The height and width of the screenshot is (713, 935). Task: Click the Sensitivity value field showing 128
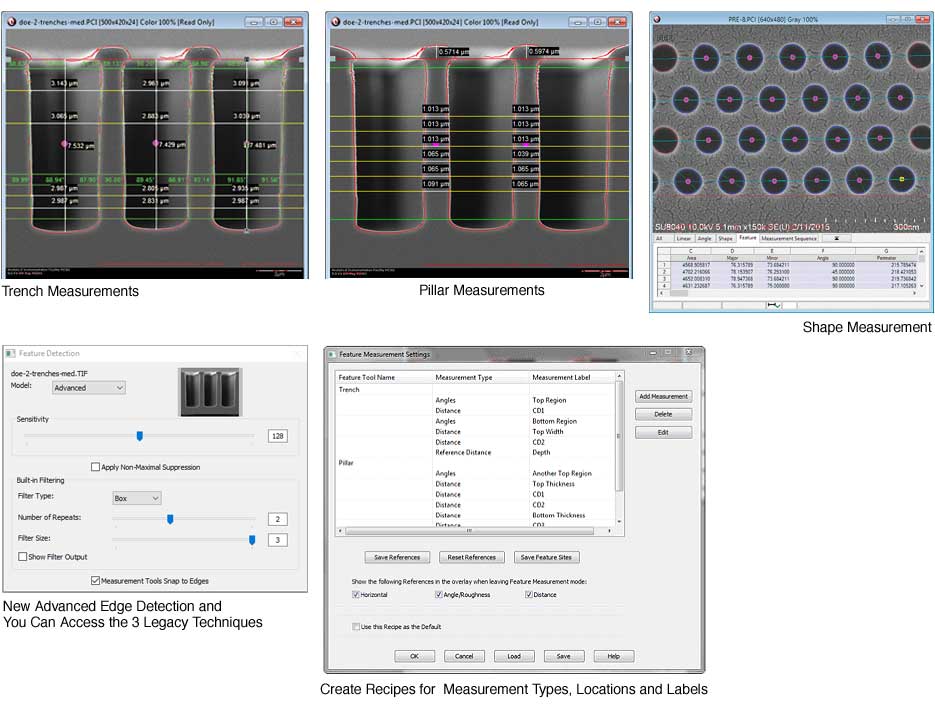[278, 434]
